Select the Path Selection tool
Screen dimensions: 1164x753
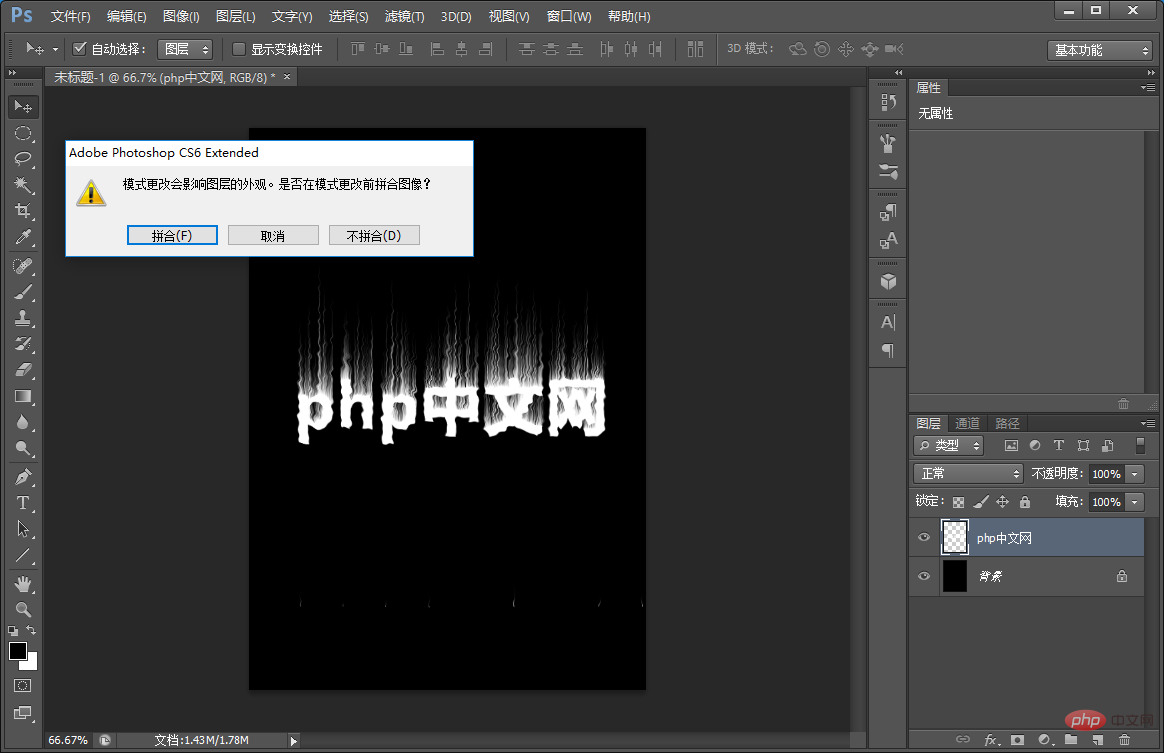23,529
